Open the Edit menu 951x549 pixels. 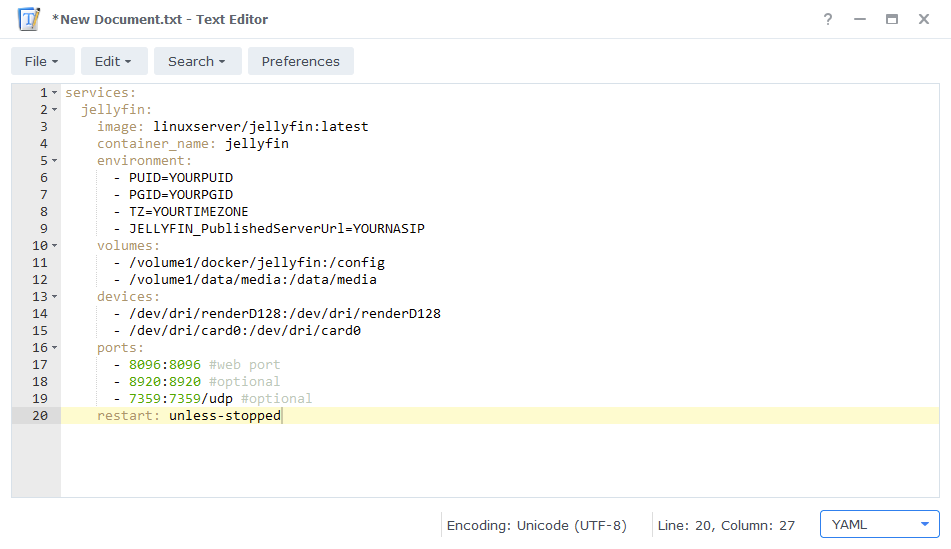(x=114, y=61)
